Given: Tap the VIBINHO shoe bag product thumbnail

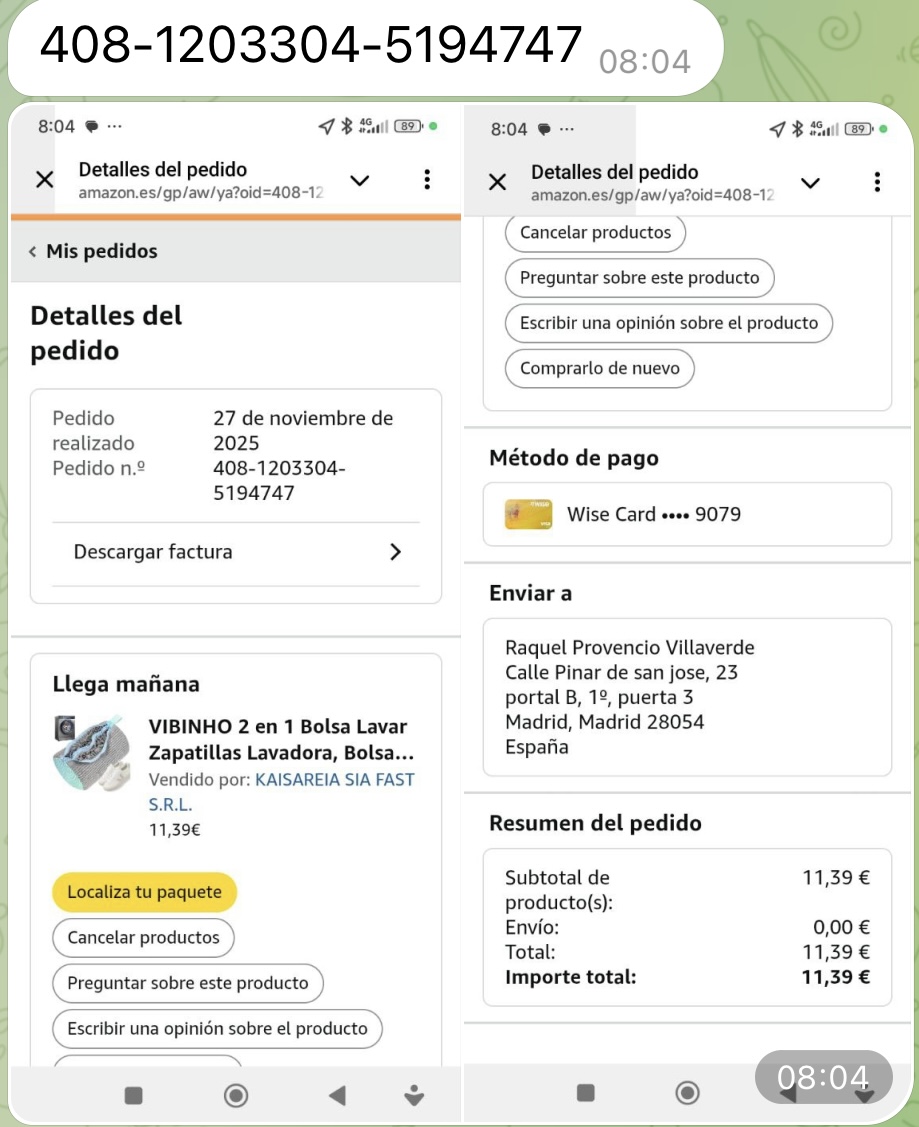Looking at the screenshot, I should (92, 752).
